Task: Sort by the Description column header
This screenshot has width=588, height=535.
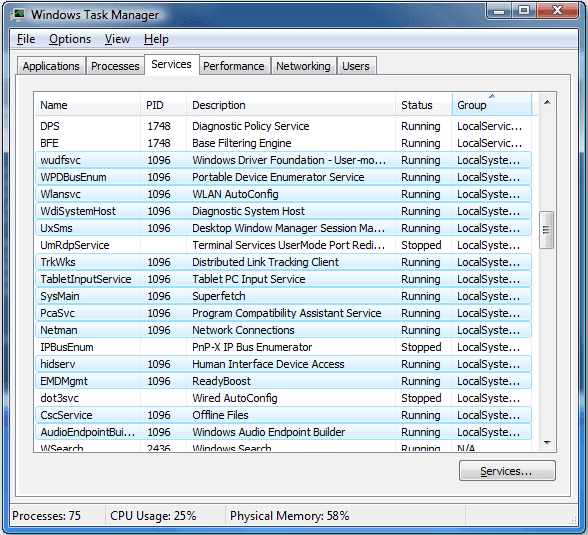Action: pos(291,105)
